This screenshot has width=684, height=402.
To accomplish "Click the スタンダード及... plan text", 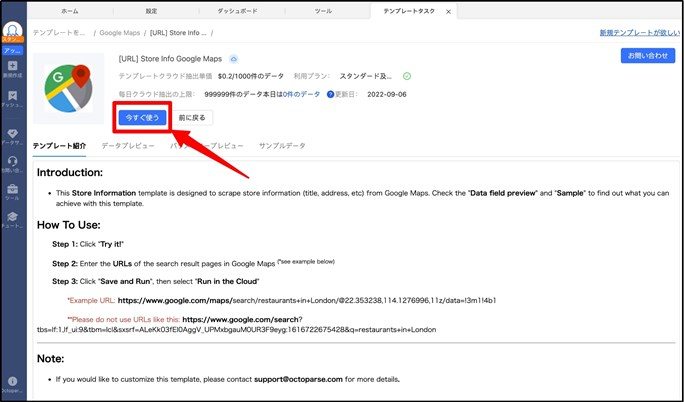I will 366,76.
